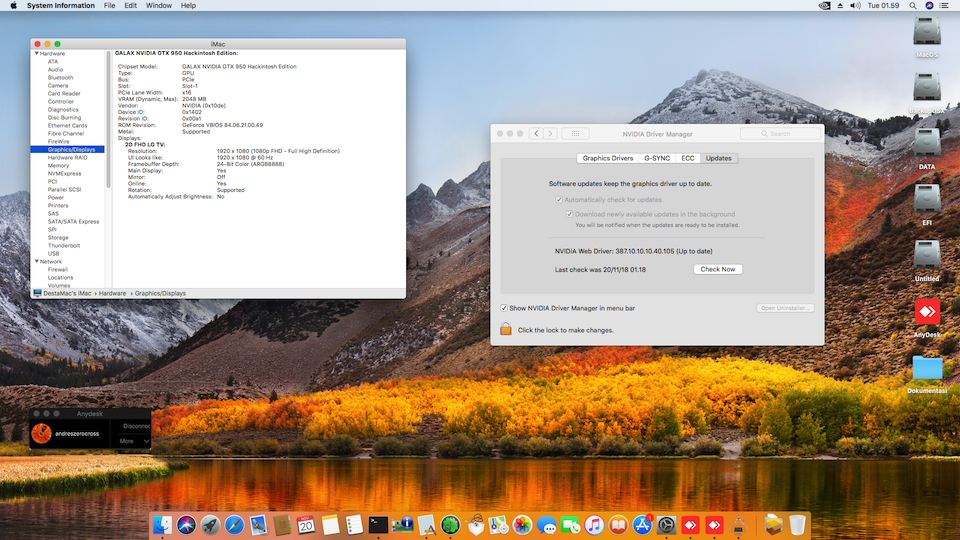
Task: Open the More dropdown in Anydesk
Action: 133,441
